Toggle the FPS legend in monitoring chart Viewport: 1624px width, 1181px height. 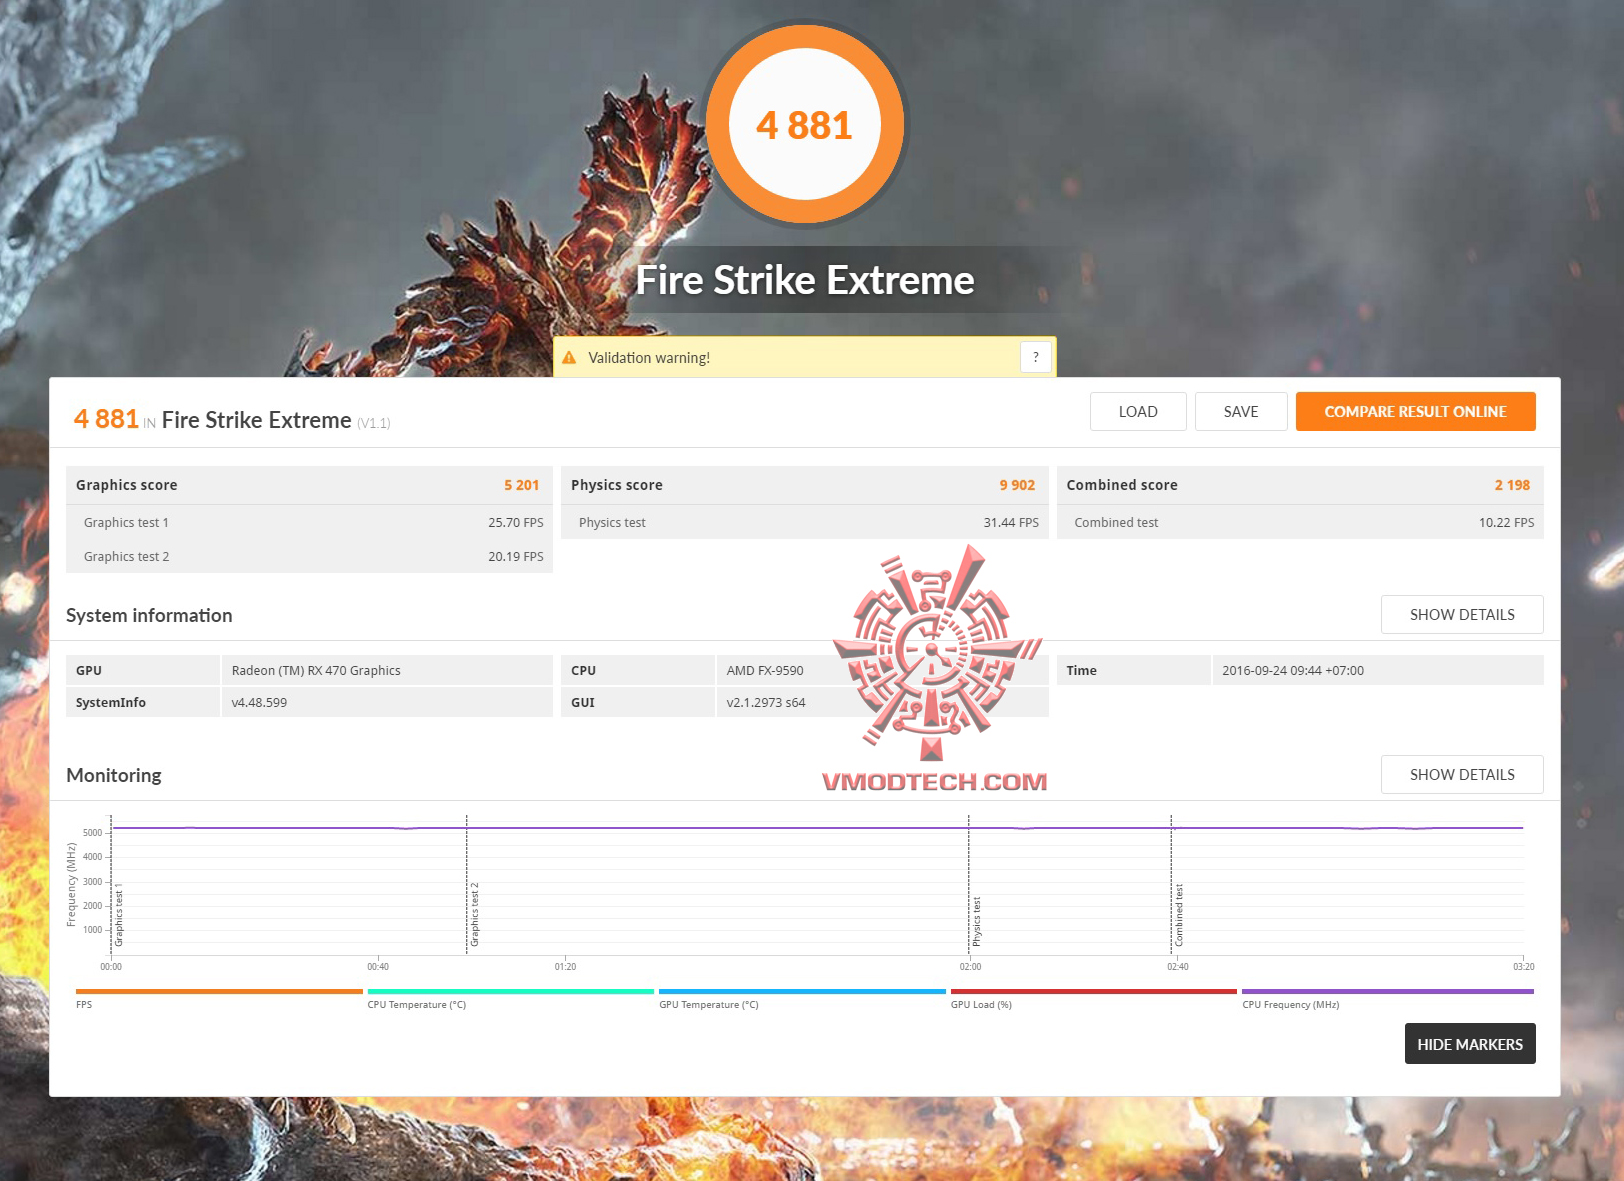(x=219, y=998)
